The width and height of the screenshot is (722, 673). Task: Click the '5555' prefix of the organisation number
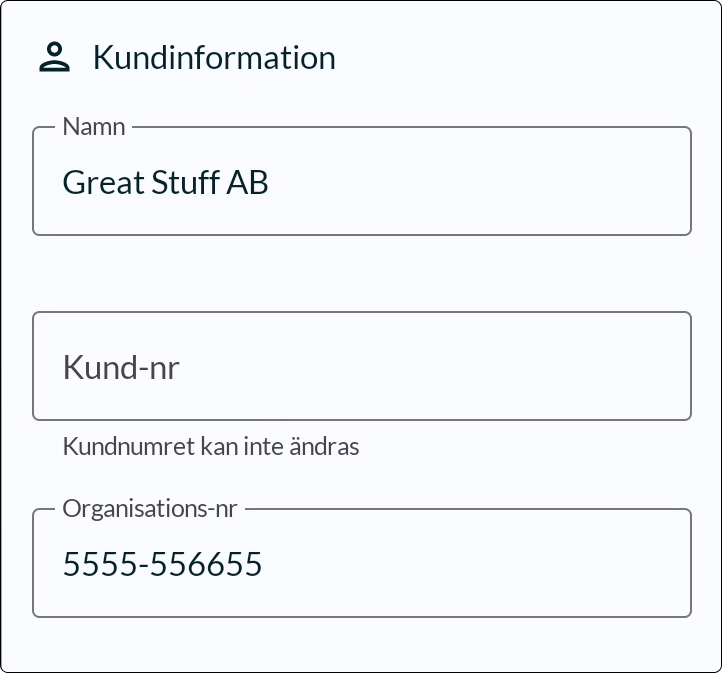[x=99, y=564]
